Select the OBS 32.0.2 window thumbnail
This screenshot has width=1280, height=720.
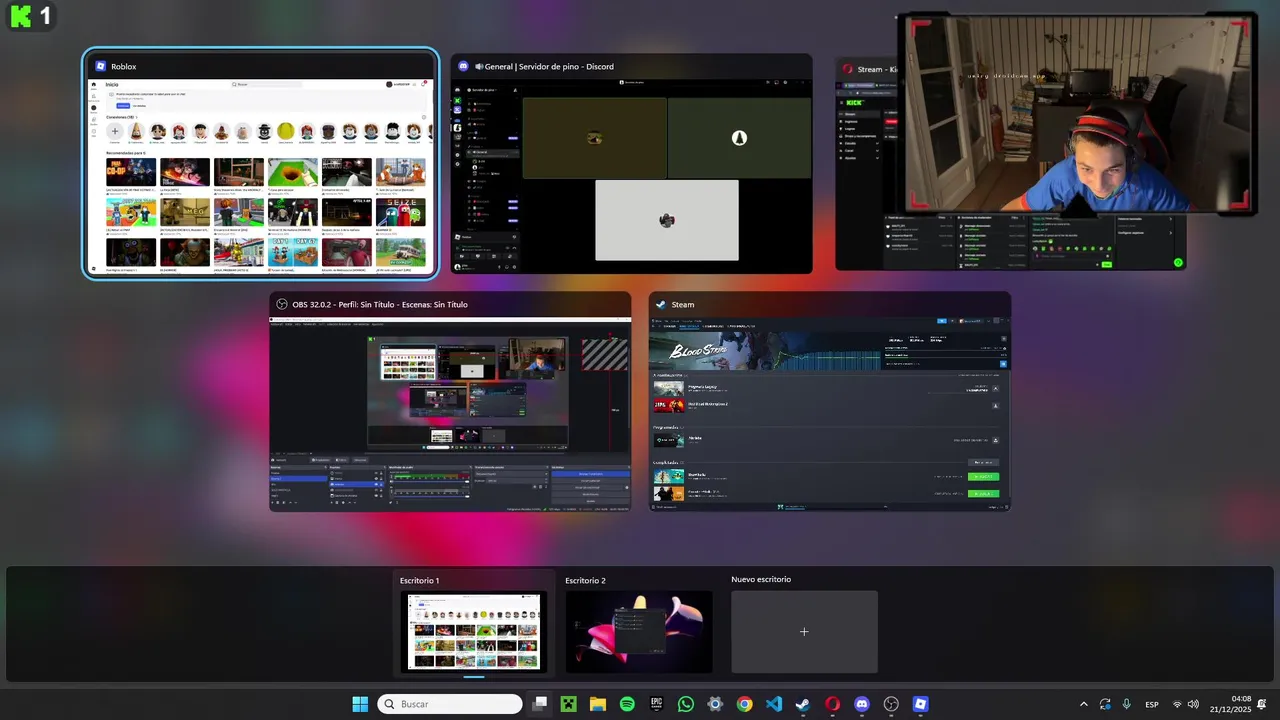[450, 402]
